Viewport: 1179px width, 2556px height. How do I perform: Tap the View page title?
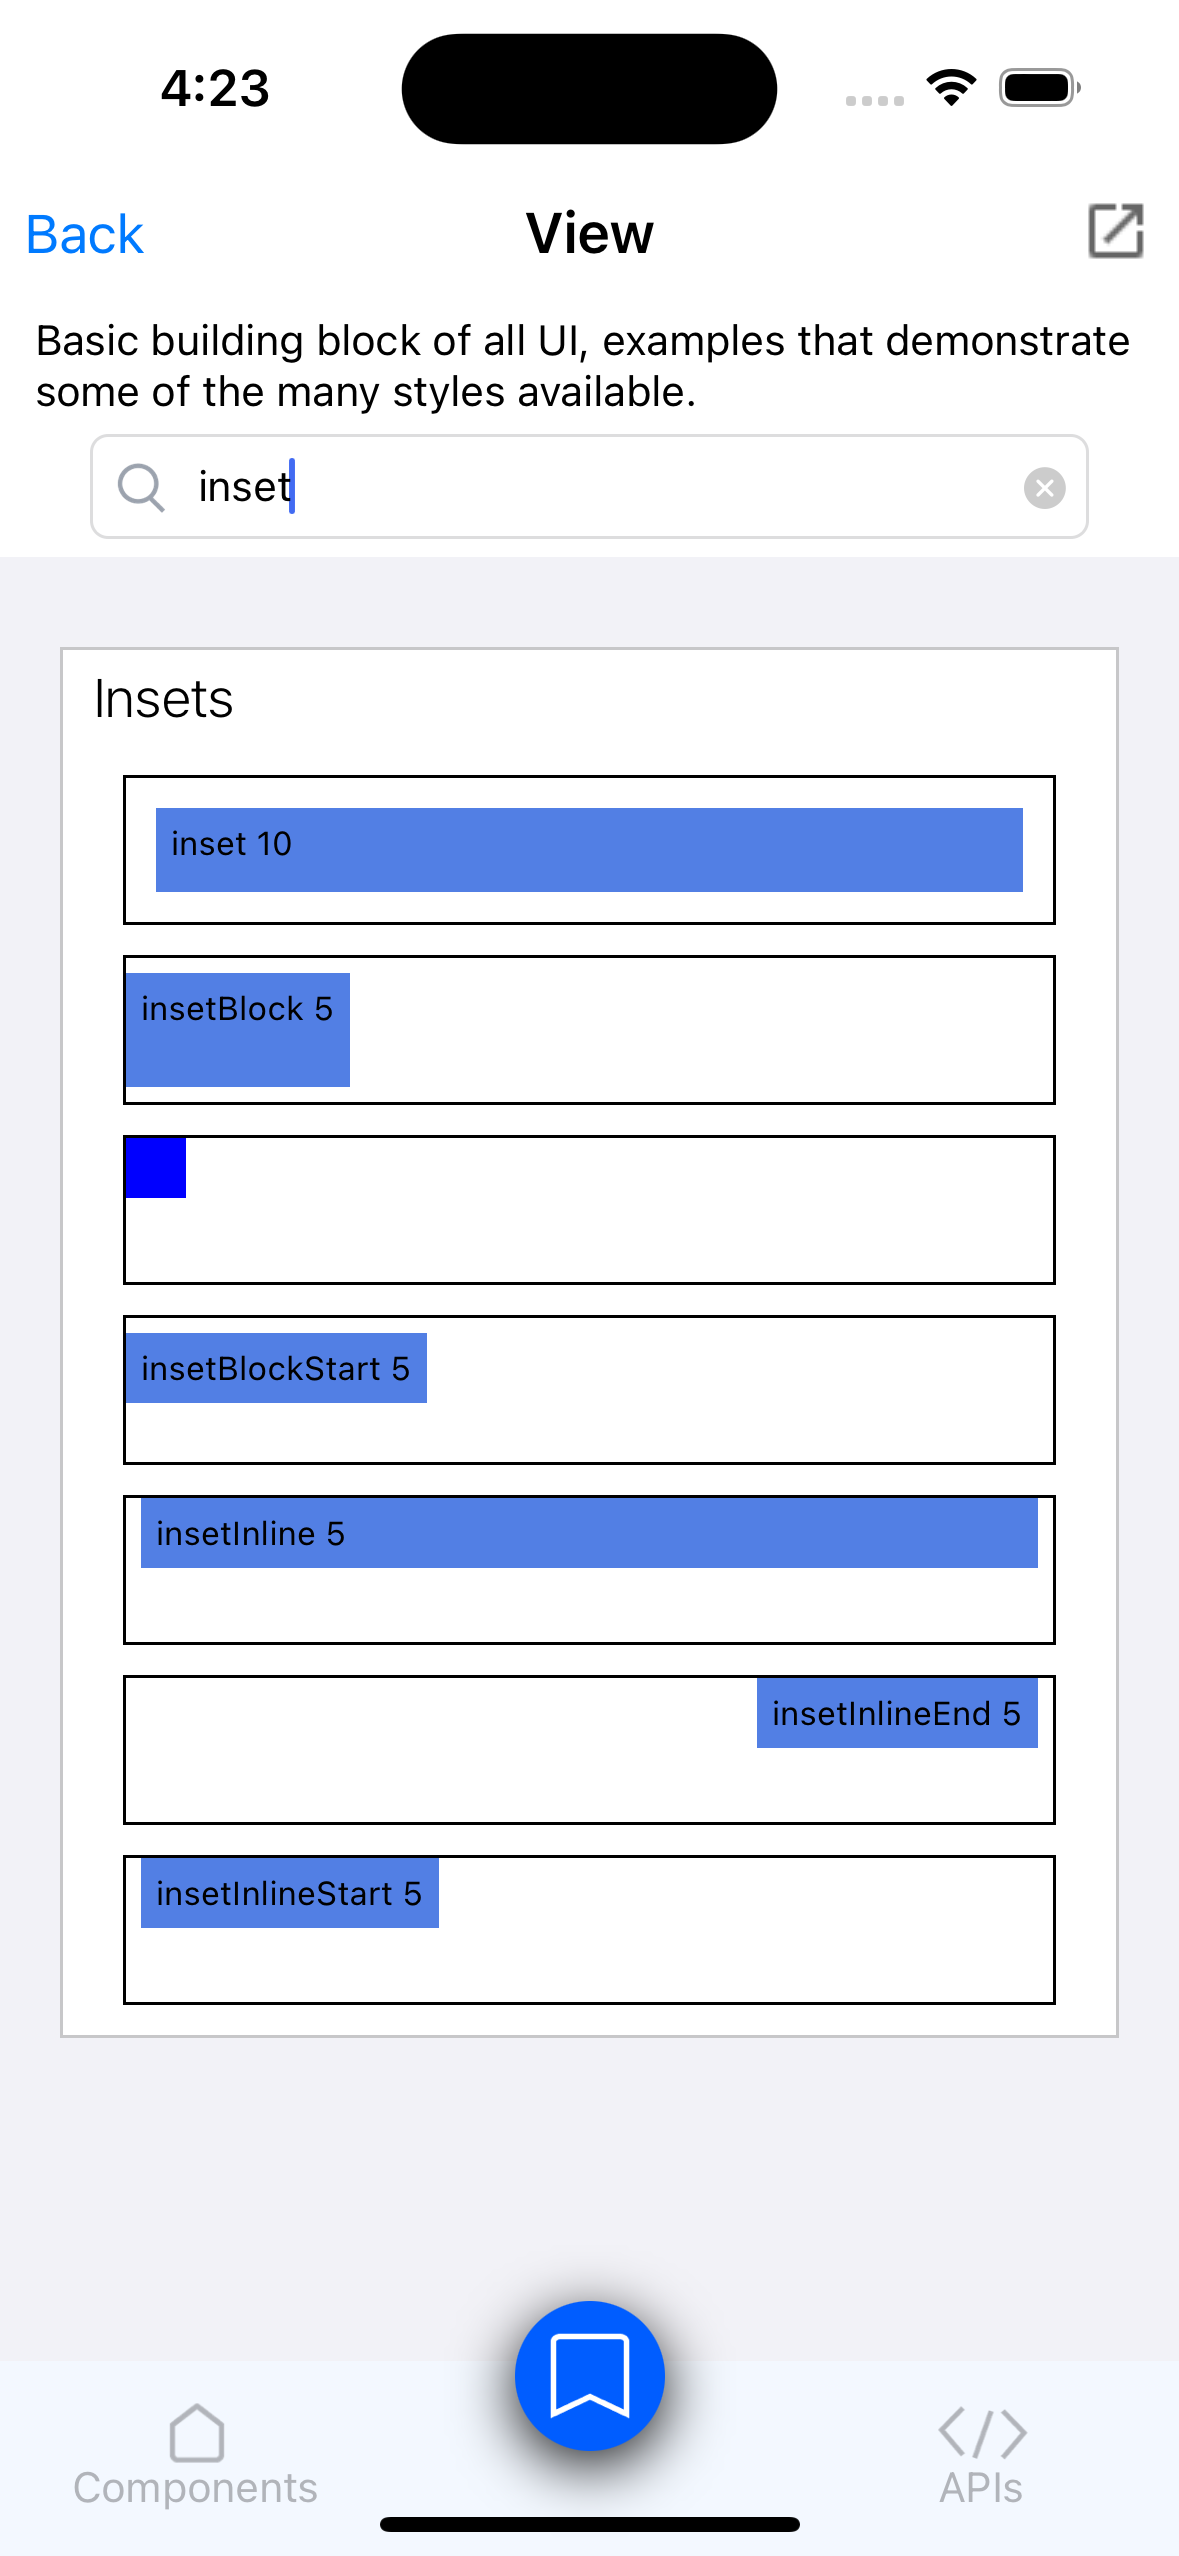[x=589, y=234]
